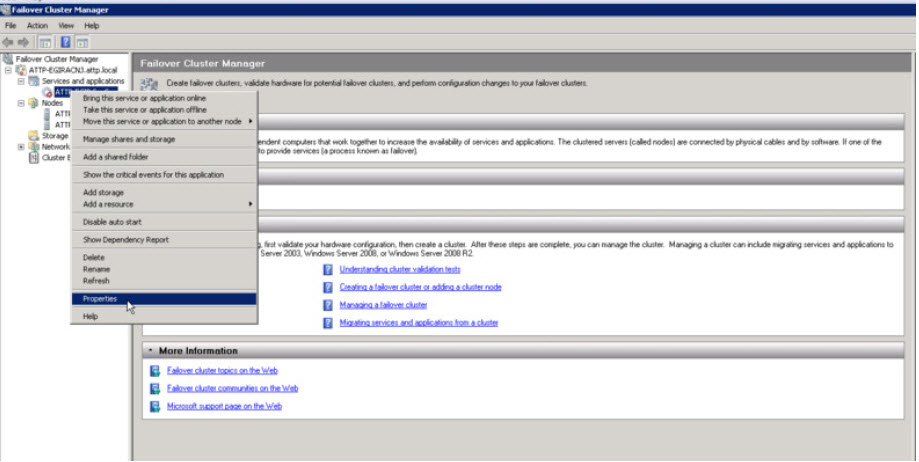Viewport: 919px width, 462px height.
Task: Open Failover cluster topics on the Web link
Action: point(222,371)
